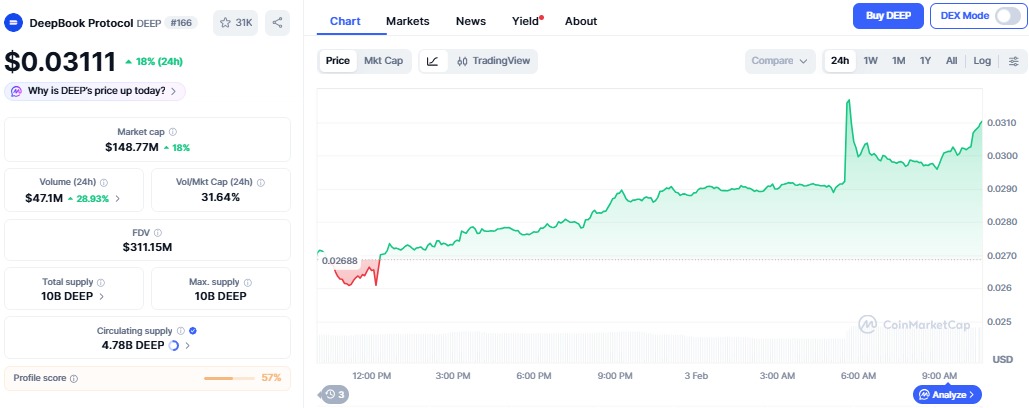
Task: Click the Profile score progress bar
Action: tap(230, 379)
